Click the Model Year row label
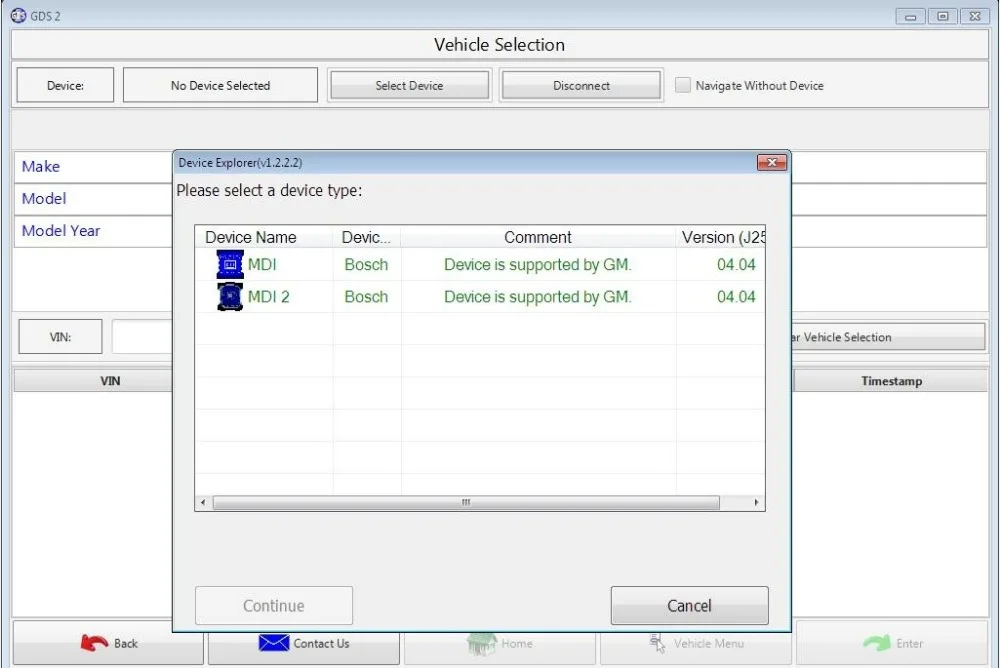1000x668 pixels. pos(61,230)
